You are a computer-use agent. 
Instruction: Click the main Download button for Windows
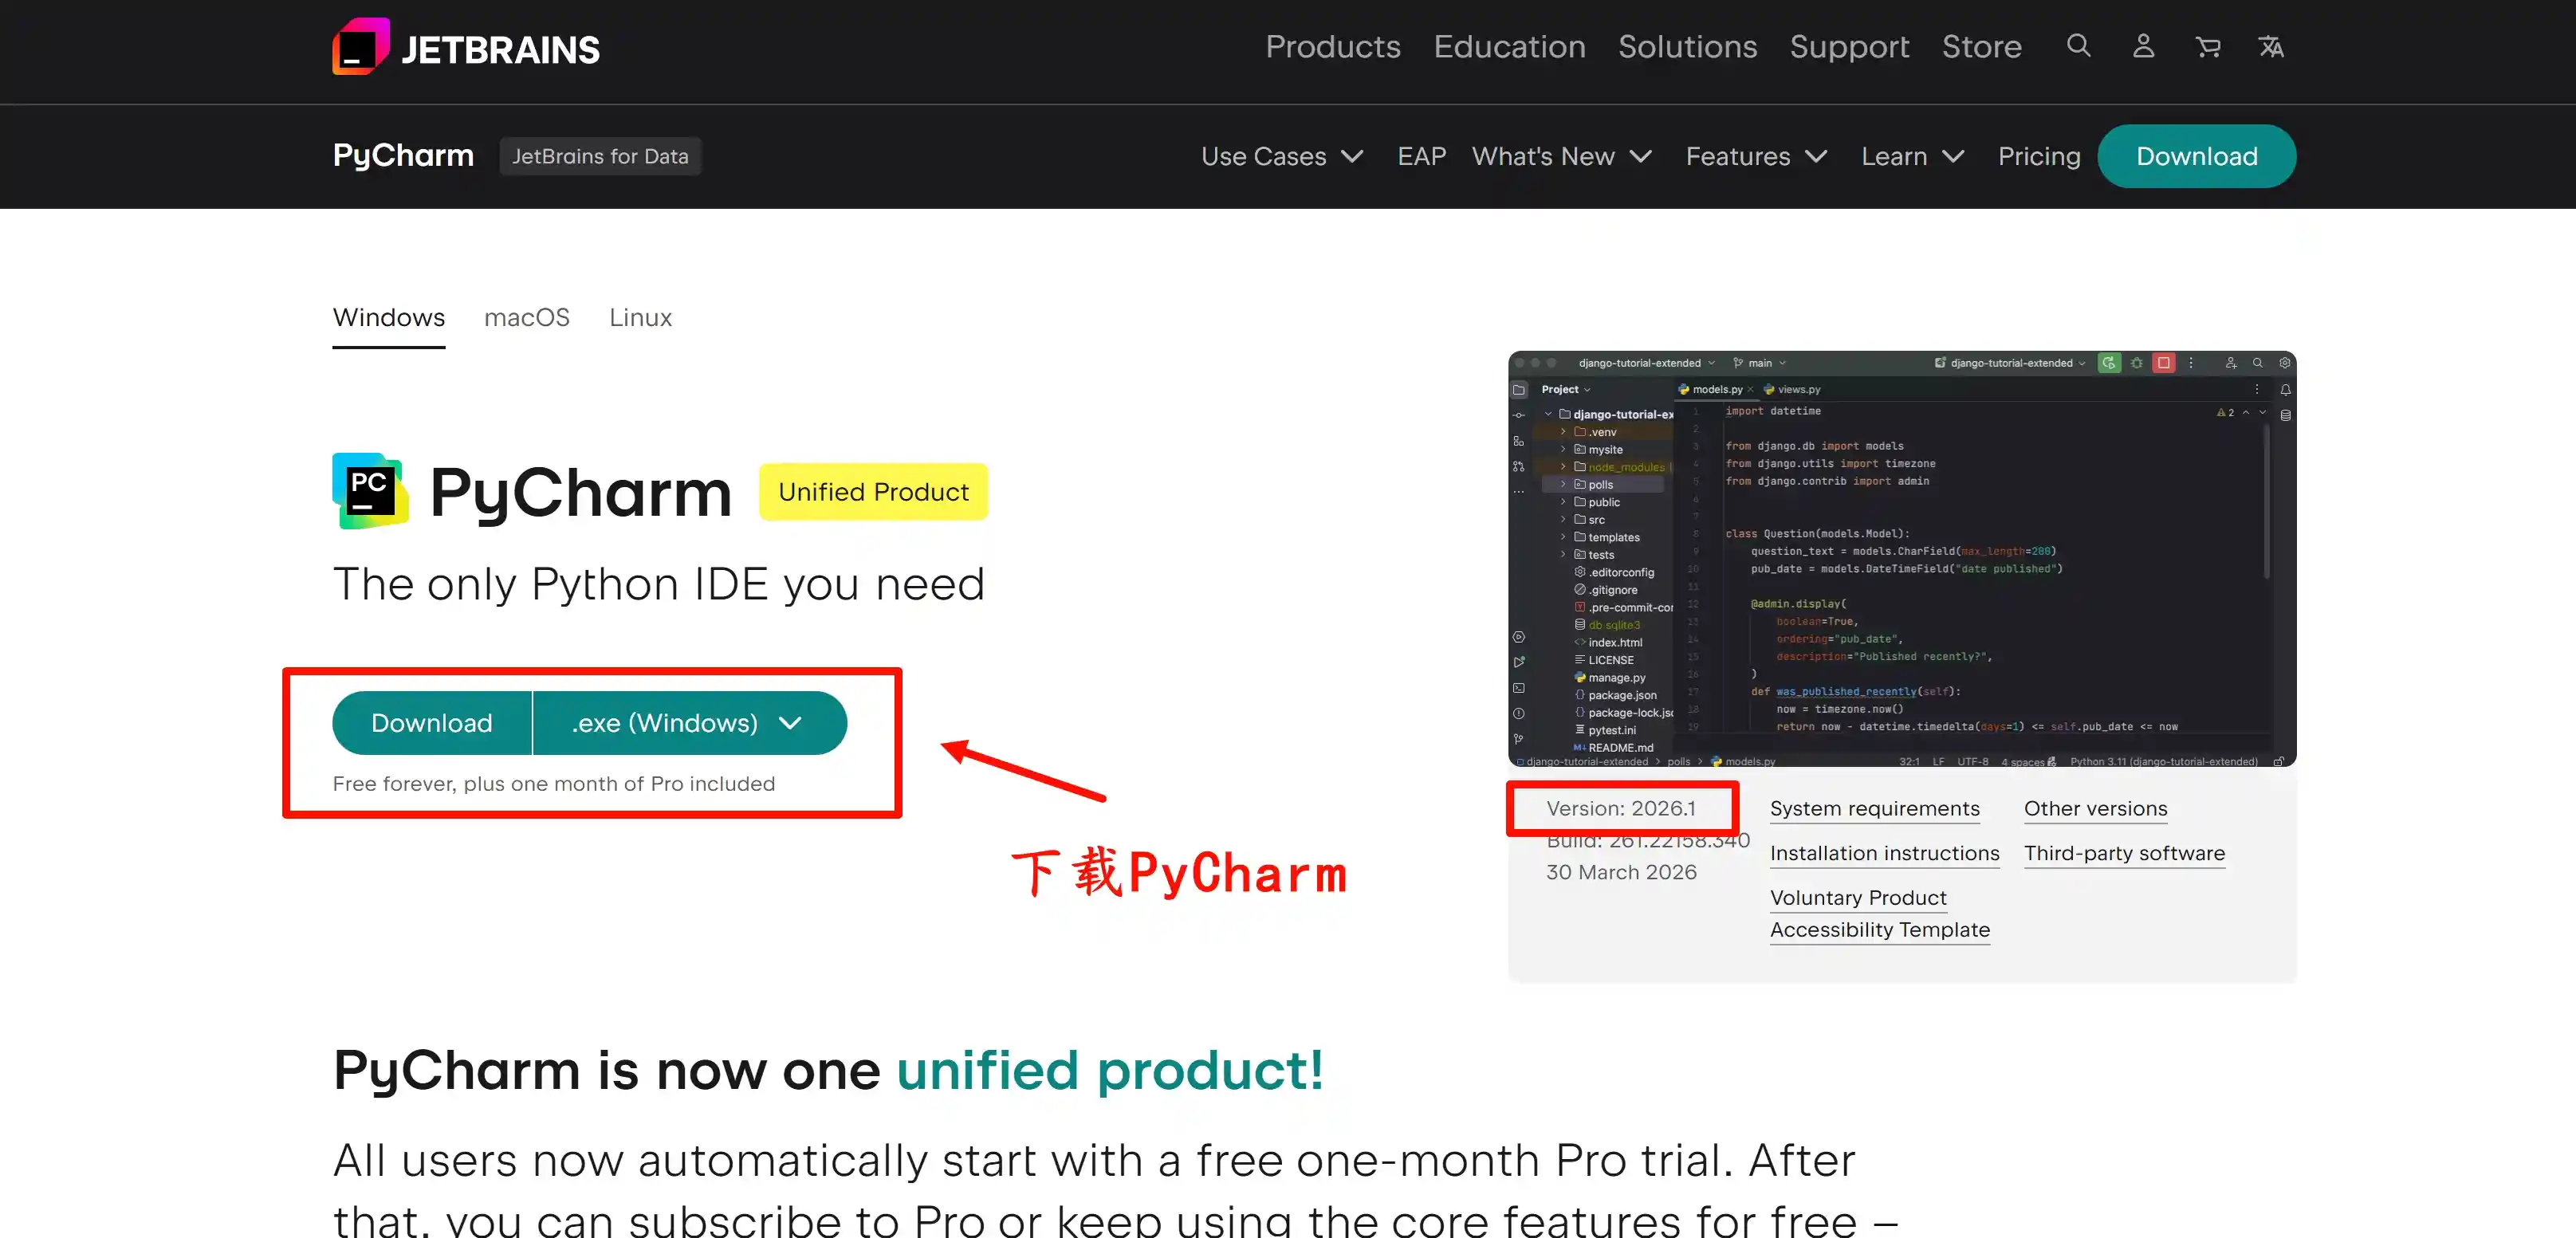tap(431, 722)
